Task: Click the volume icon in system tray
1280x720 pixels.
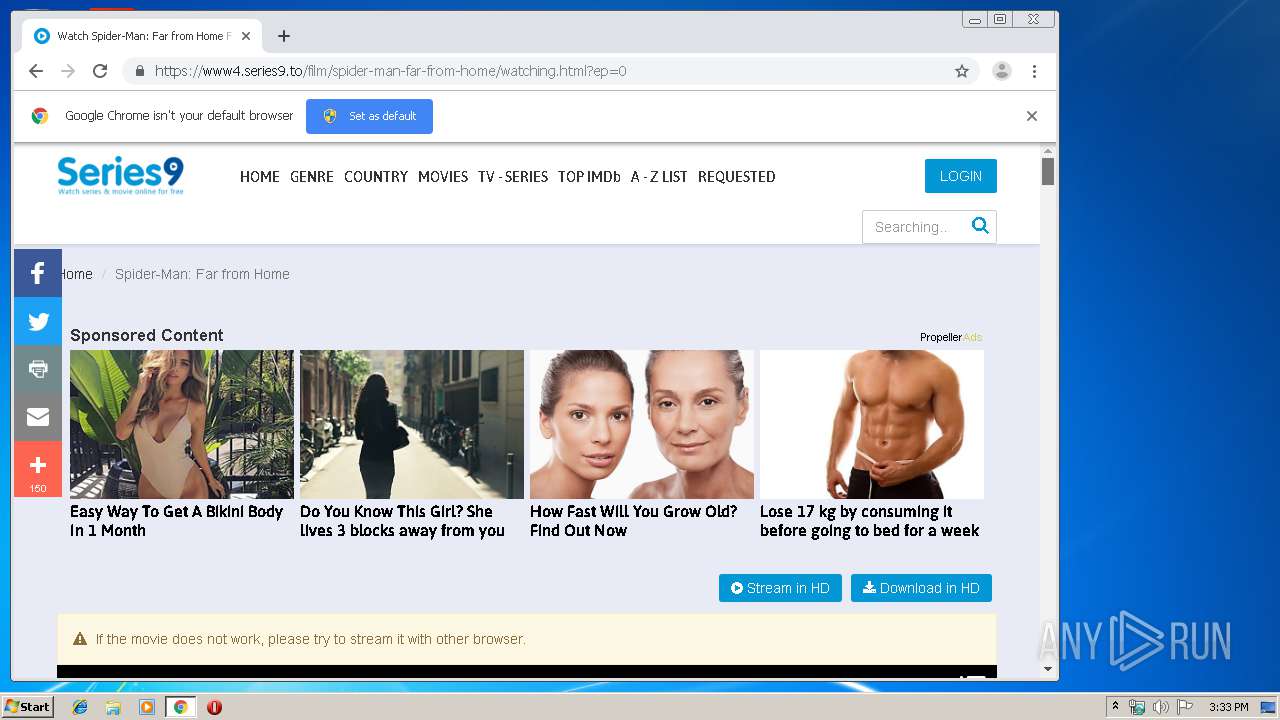Action: coord(1160,707)
